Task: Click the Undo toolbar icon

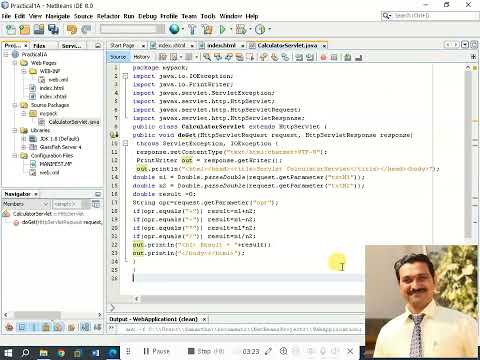Action: [x=72, y=30]
